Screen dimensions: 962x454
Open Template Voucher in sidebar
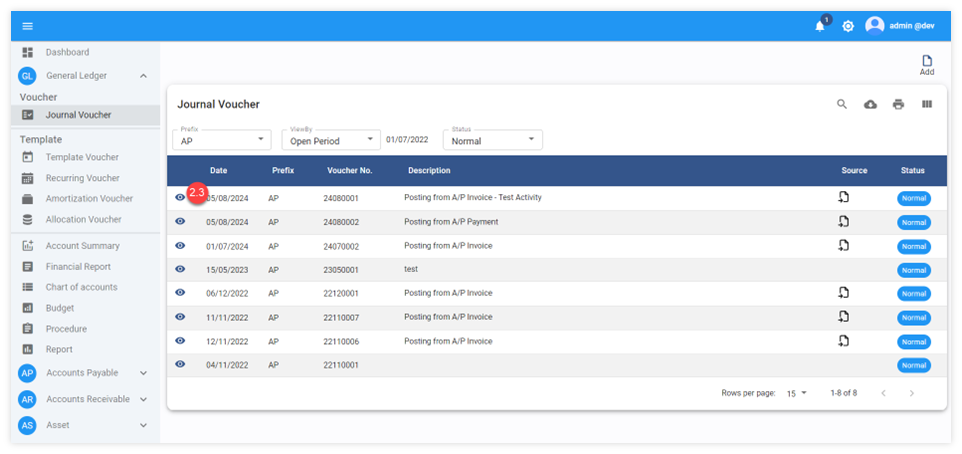point(81,157)
